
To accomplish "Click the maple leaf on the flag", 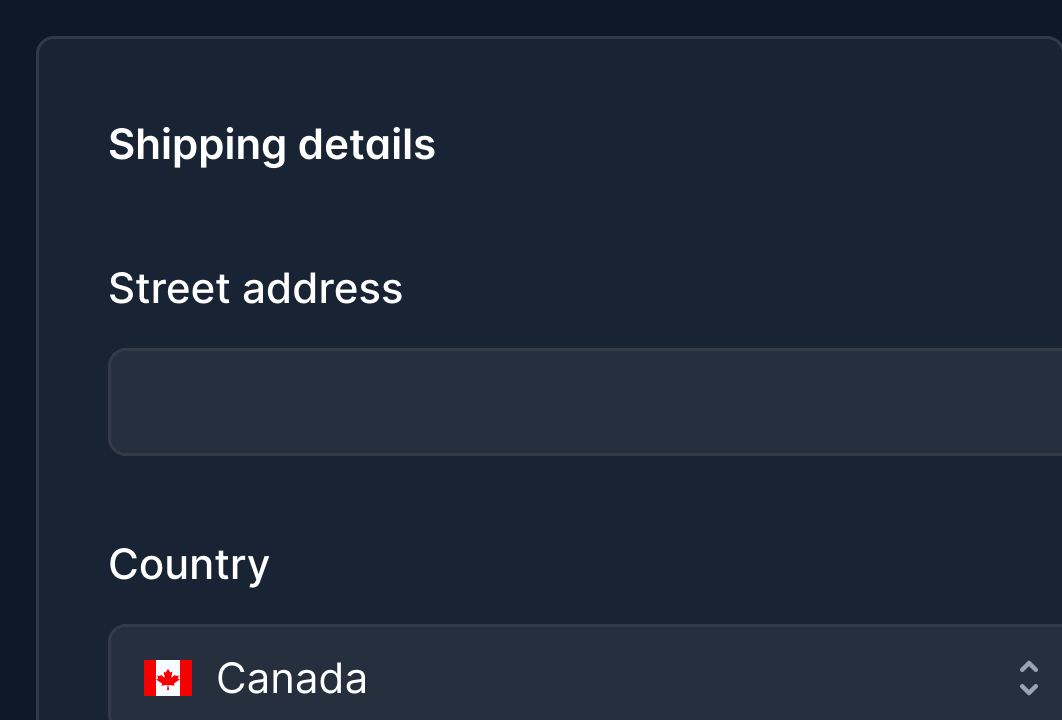I will [x=168, y=678].
